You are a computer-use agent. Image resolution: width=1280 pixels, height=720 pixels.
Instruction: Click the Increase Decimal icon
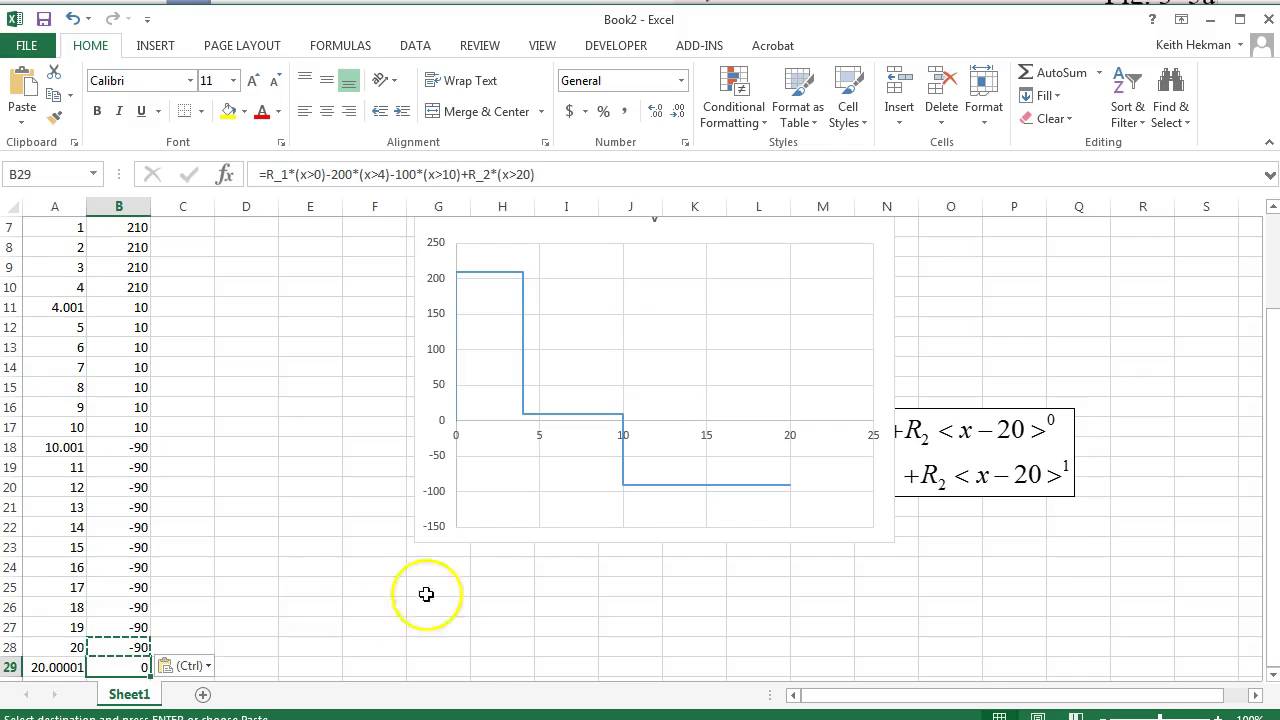coord(656,111)
